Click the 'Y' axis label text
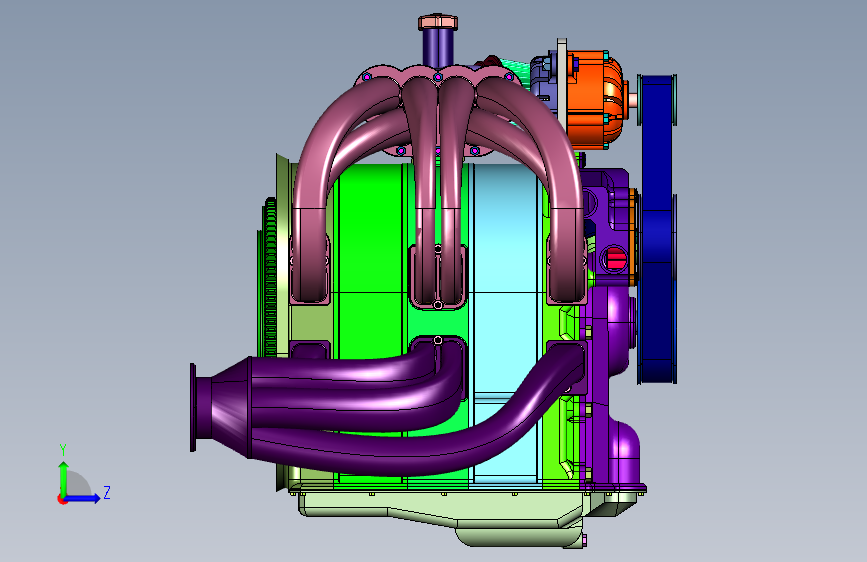Image resolution: width=867 pixels, height=562 pixels. [x=63, y=450]
